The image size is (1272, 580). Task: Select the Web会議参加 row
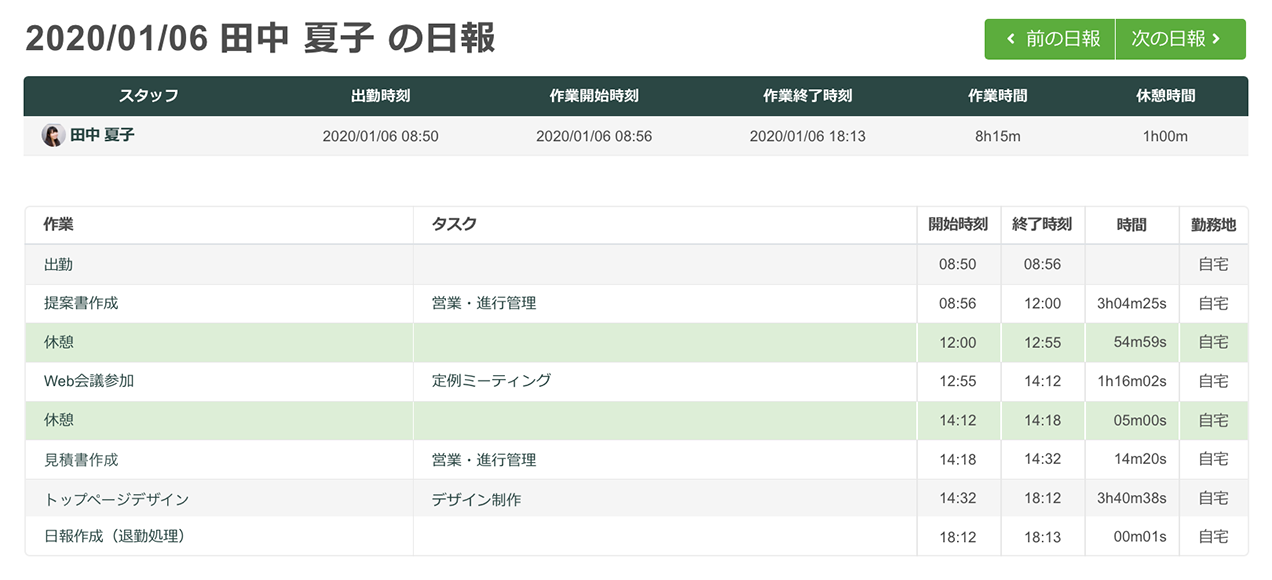(89, 381)
